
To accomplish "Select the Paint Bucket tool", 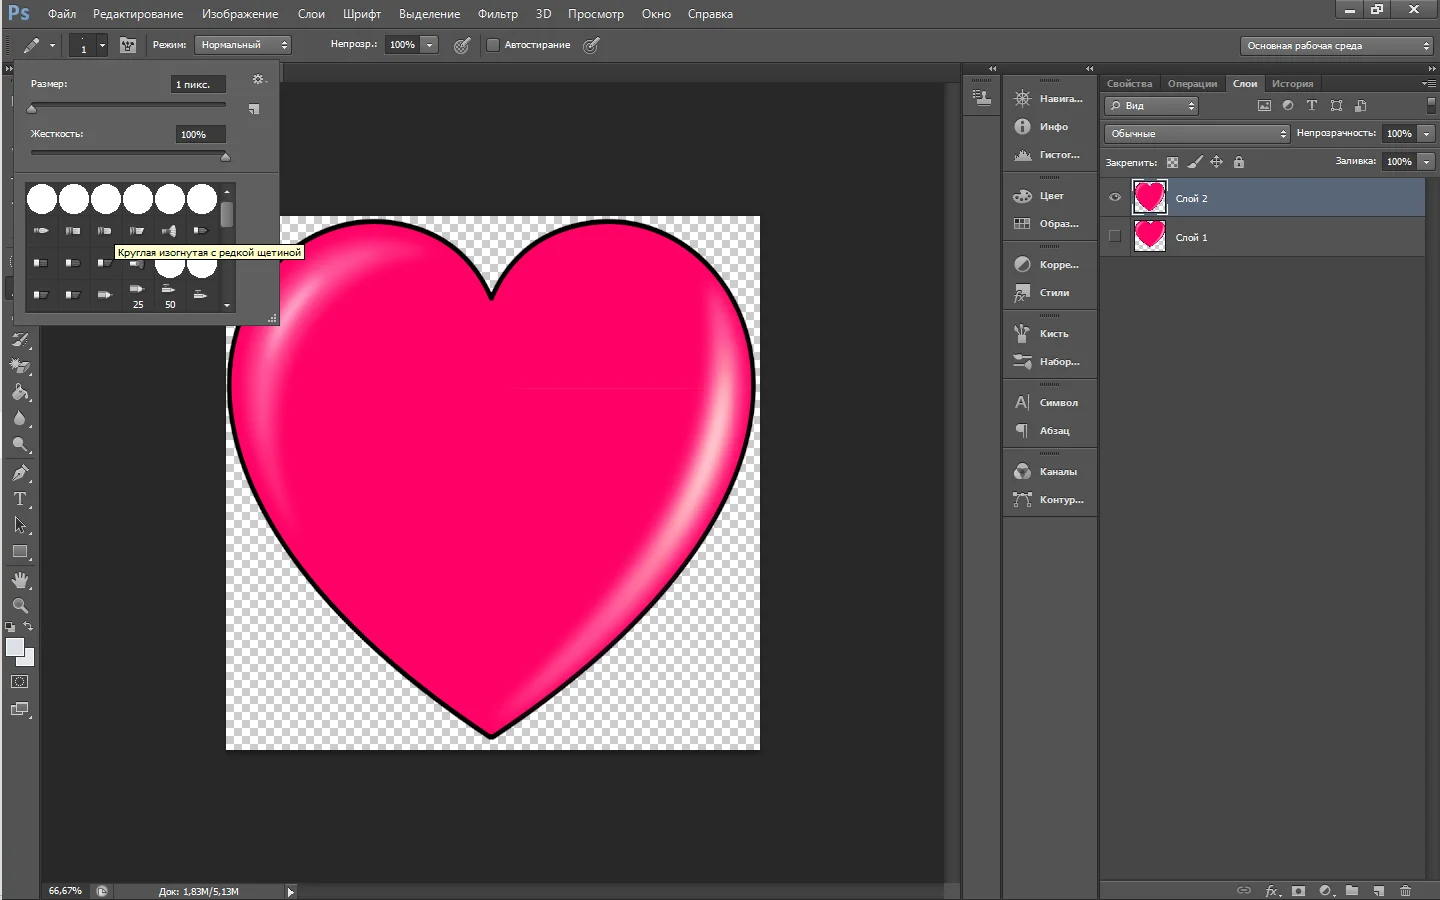I will pyautogui.click(x=20, y=393).
